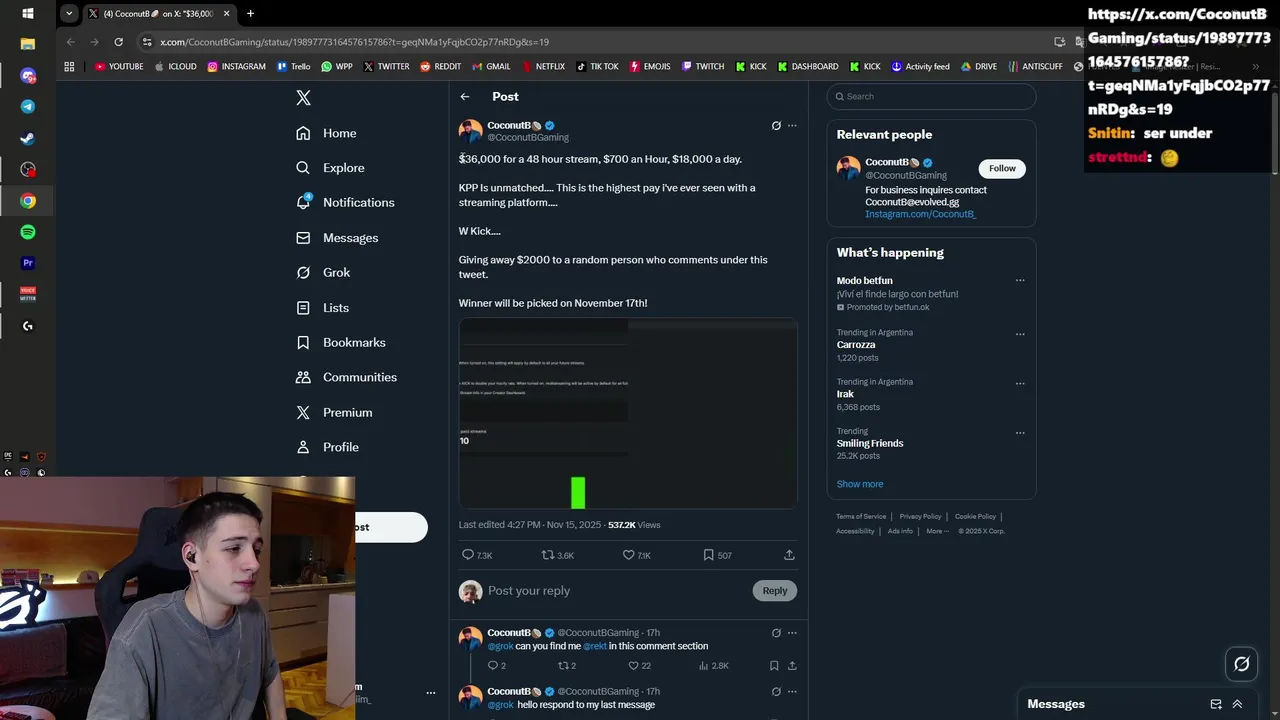Image resolution: width=1280 pixels, height=720 pixels.
Task: Click the Grok icon on main post
Action: click(776, 126)
